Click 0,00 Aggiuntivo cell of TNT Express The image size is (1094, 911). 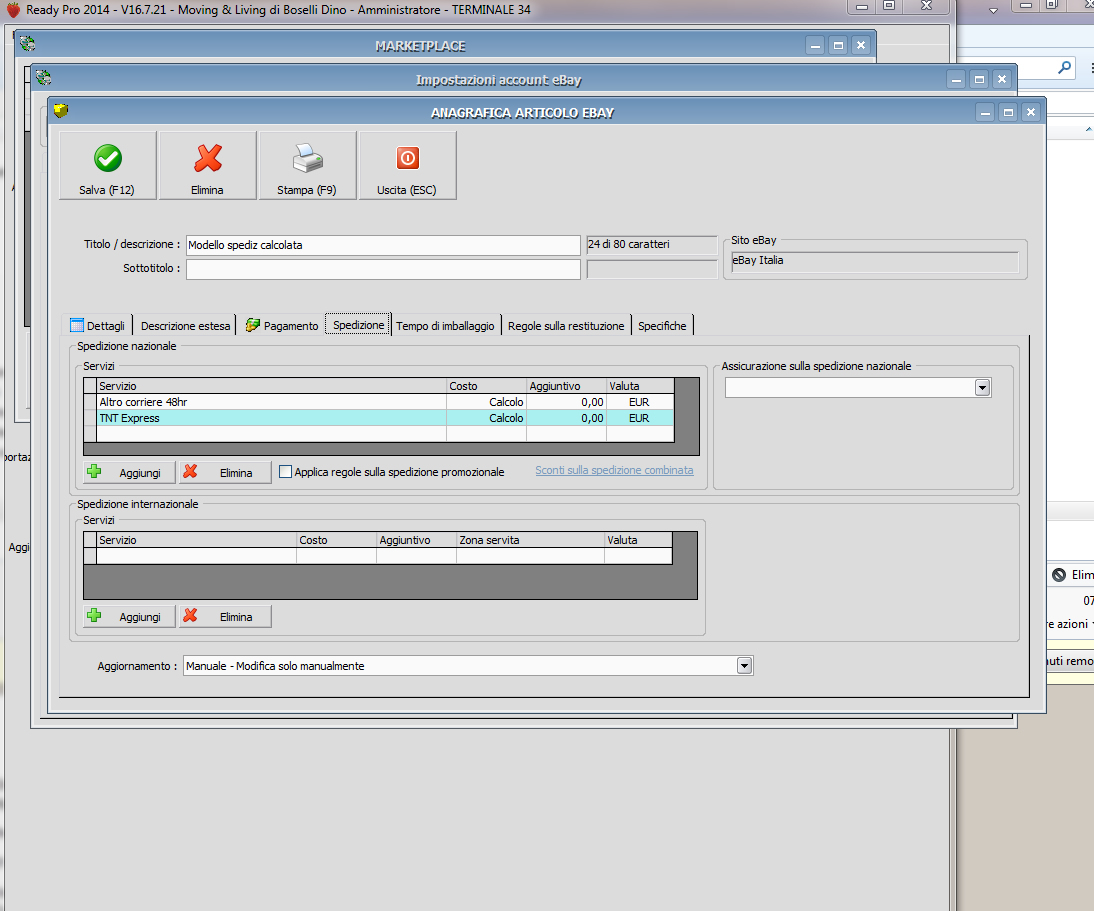coord(567,418)
